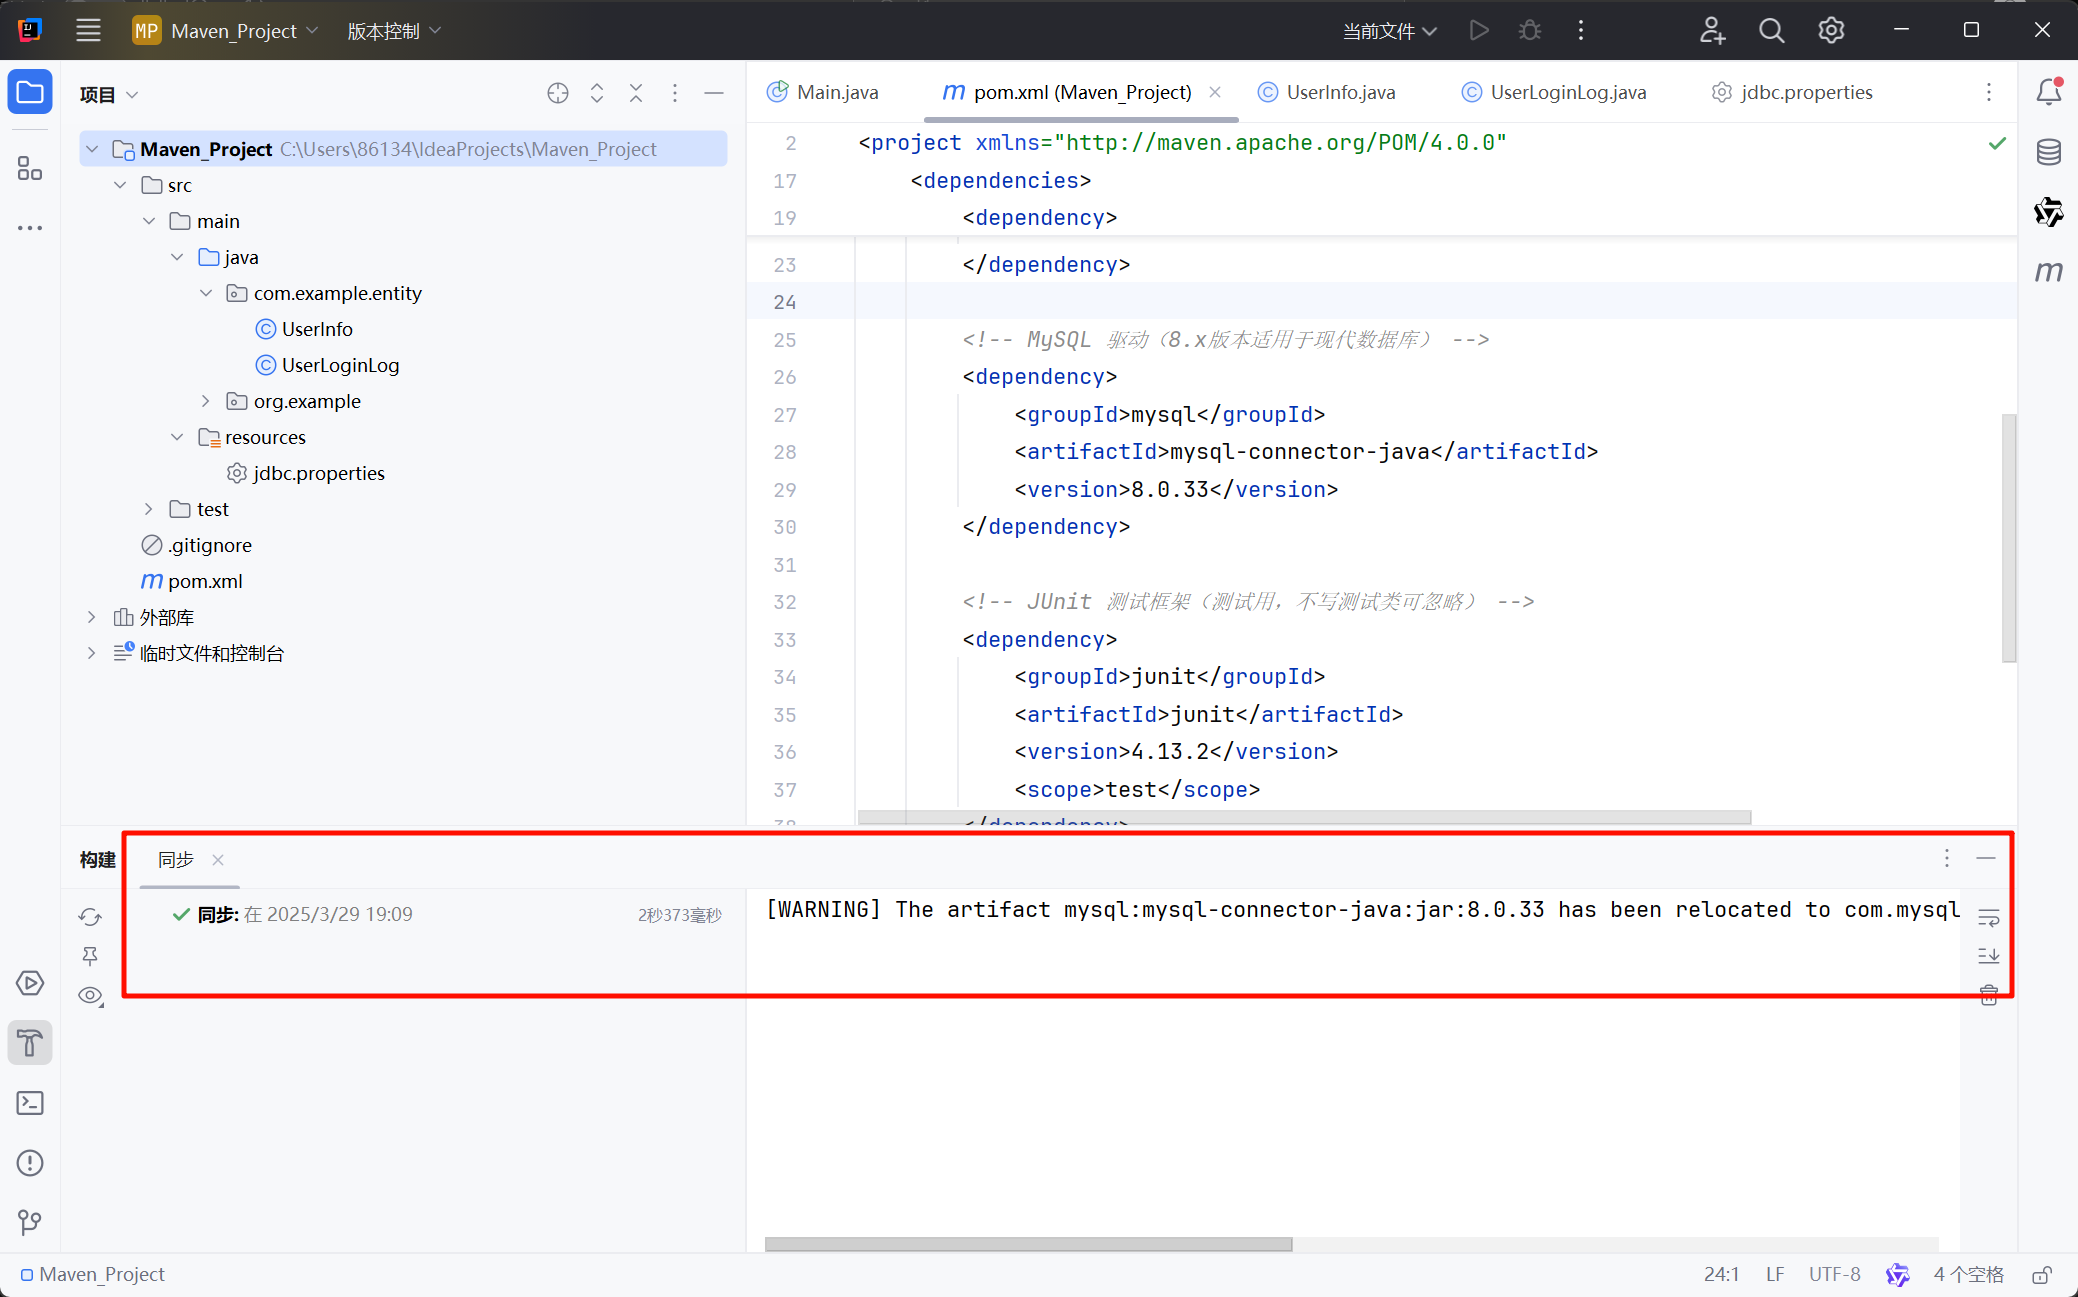Click the locate opened file icon

[558, 93]
